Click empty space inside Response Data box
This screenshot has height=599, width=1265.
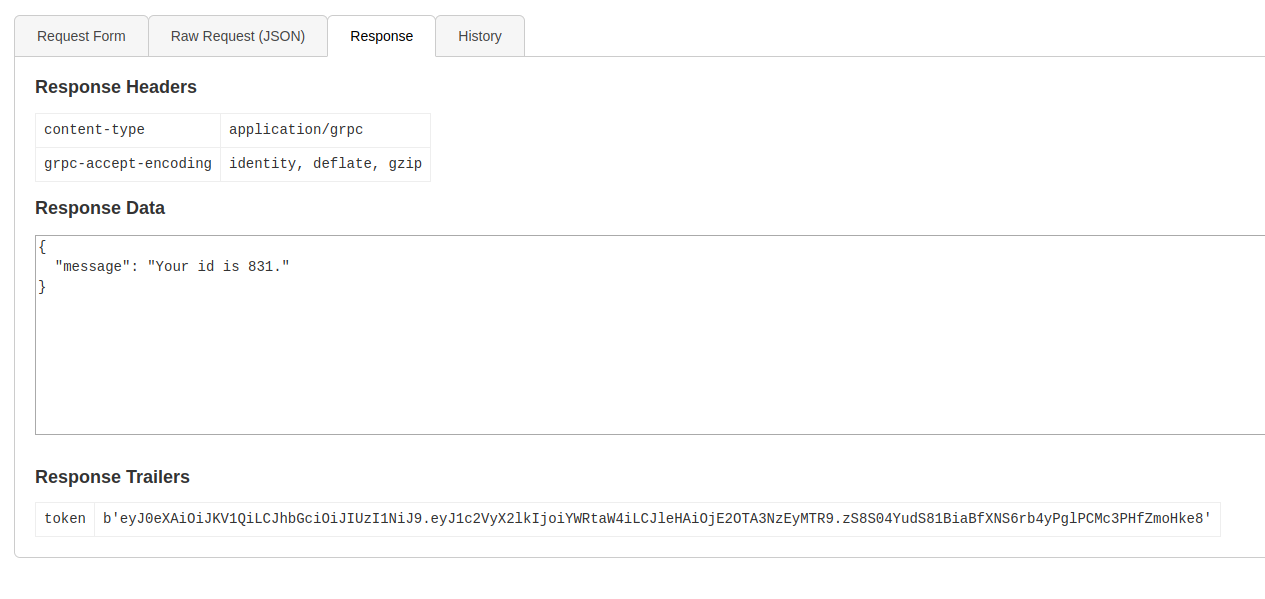[x=600, y=370]
